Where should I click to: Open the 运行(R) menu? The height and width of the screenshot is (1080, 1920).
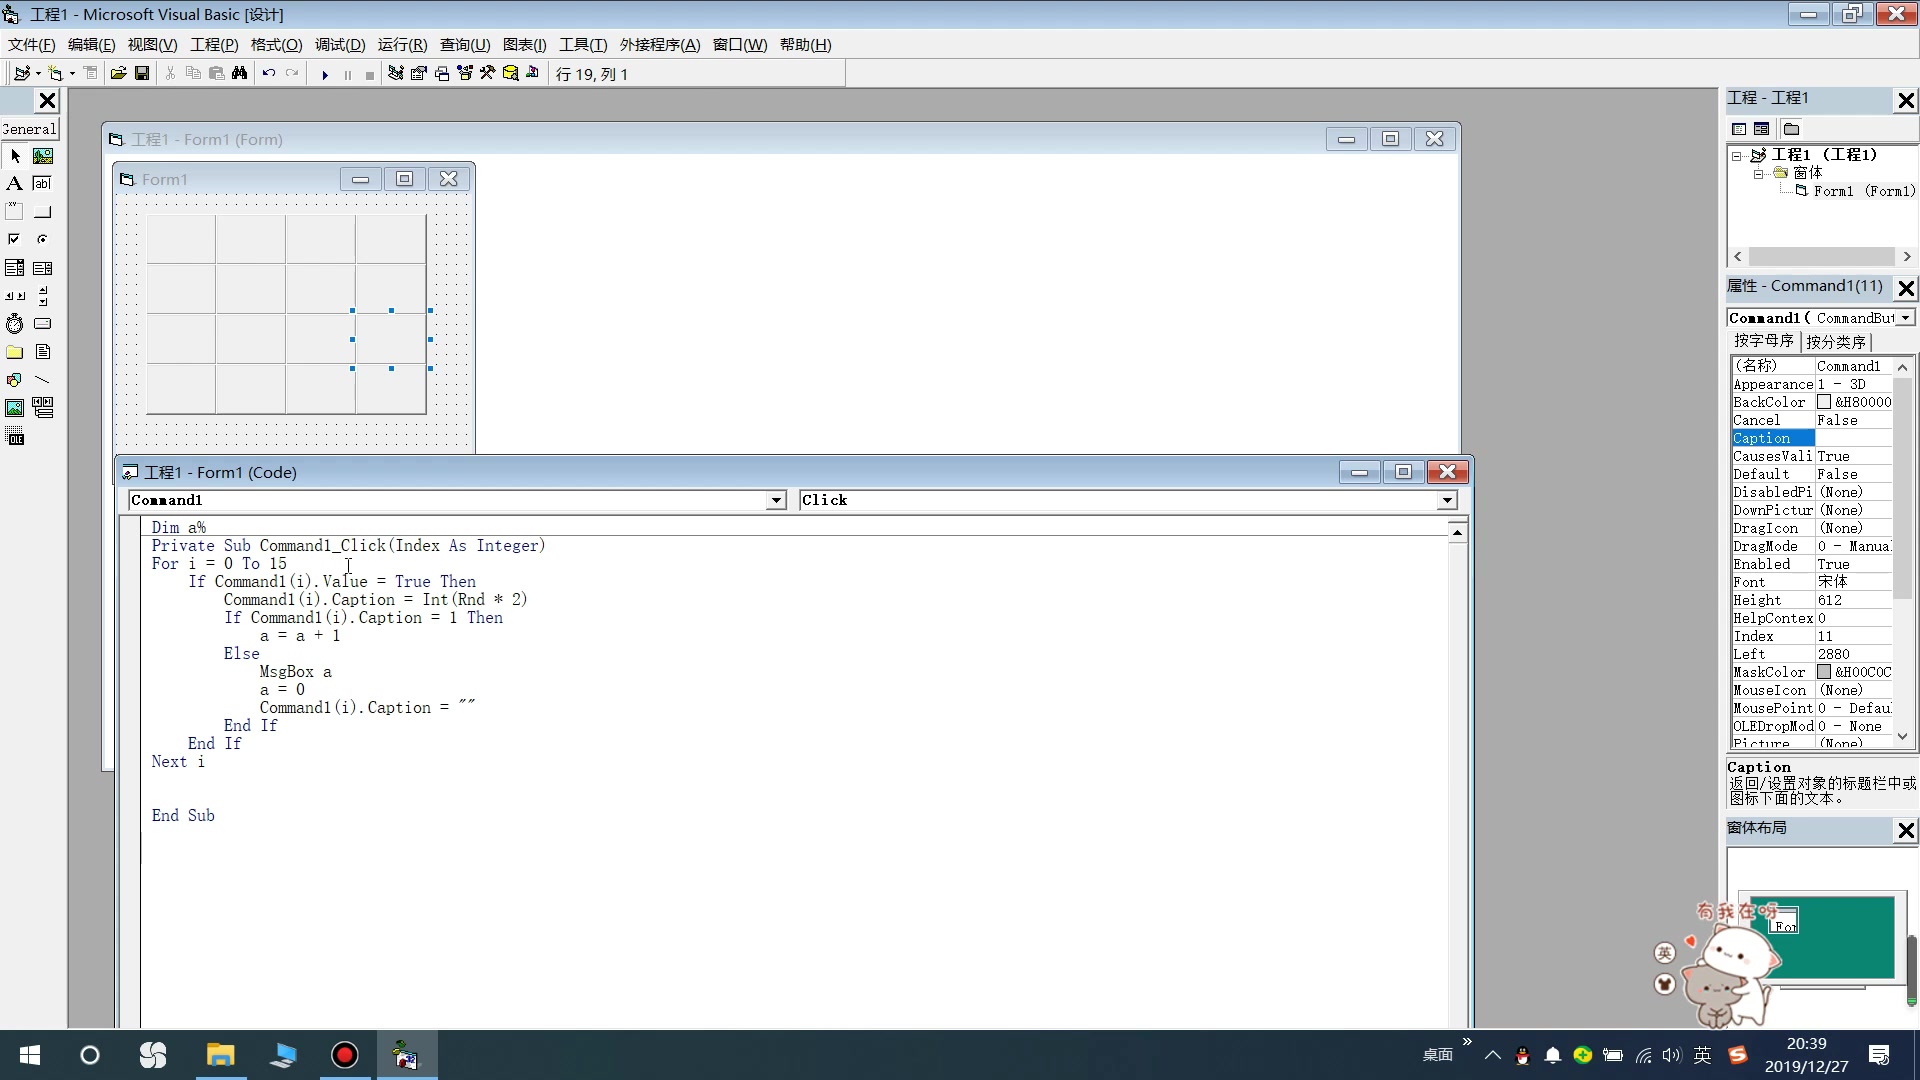[x=402, y=45]
